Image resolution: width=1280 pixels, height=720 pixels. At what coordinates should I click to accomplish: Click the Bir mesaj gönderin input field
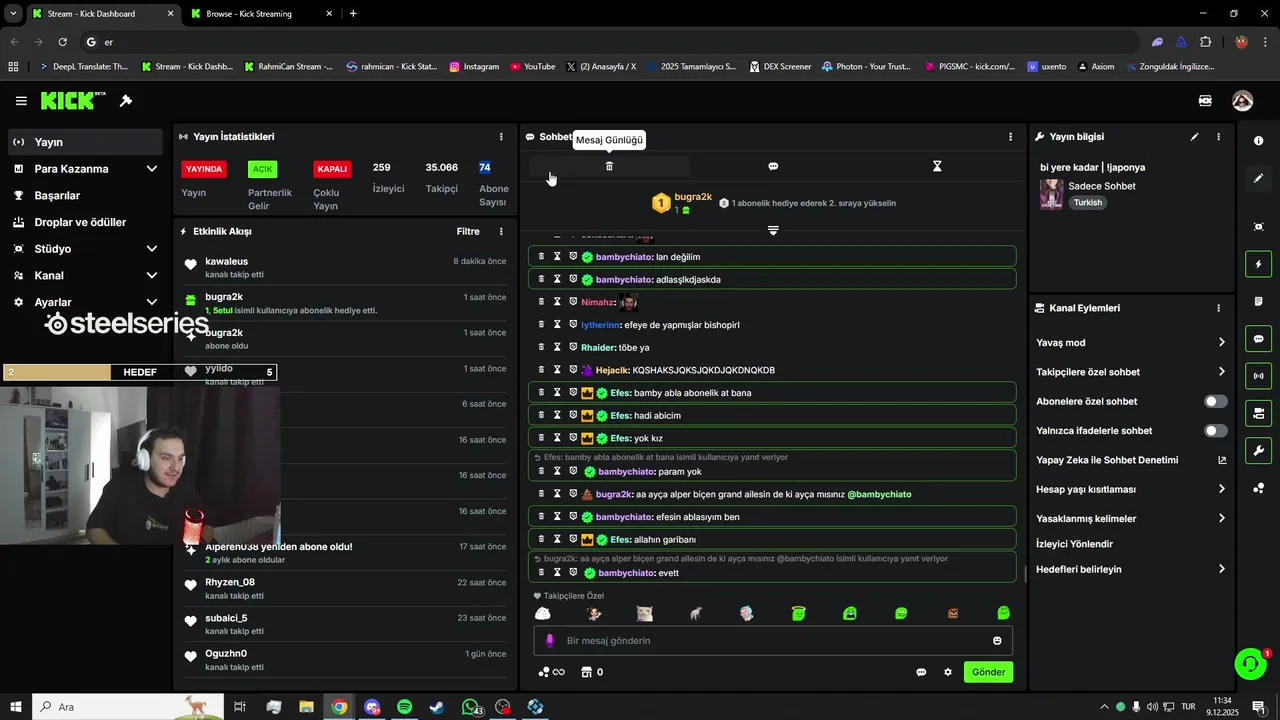(x=773, y=641)
